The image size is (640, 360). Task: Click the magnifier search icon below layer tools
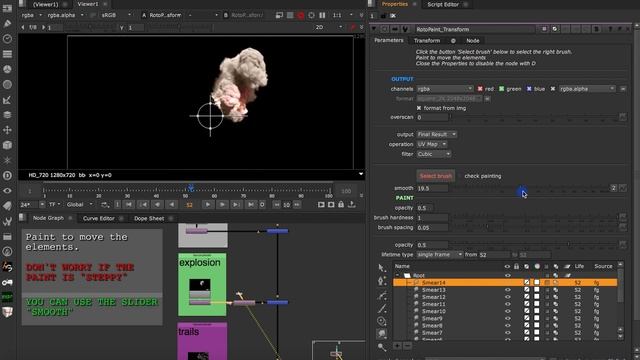coord(381,347)
